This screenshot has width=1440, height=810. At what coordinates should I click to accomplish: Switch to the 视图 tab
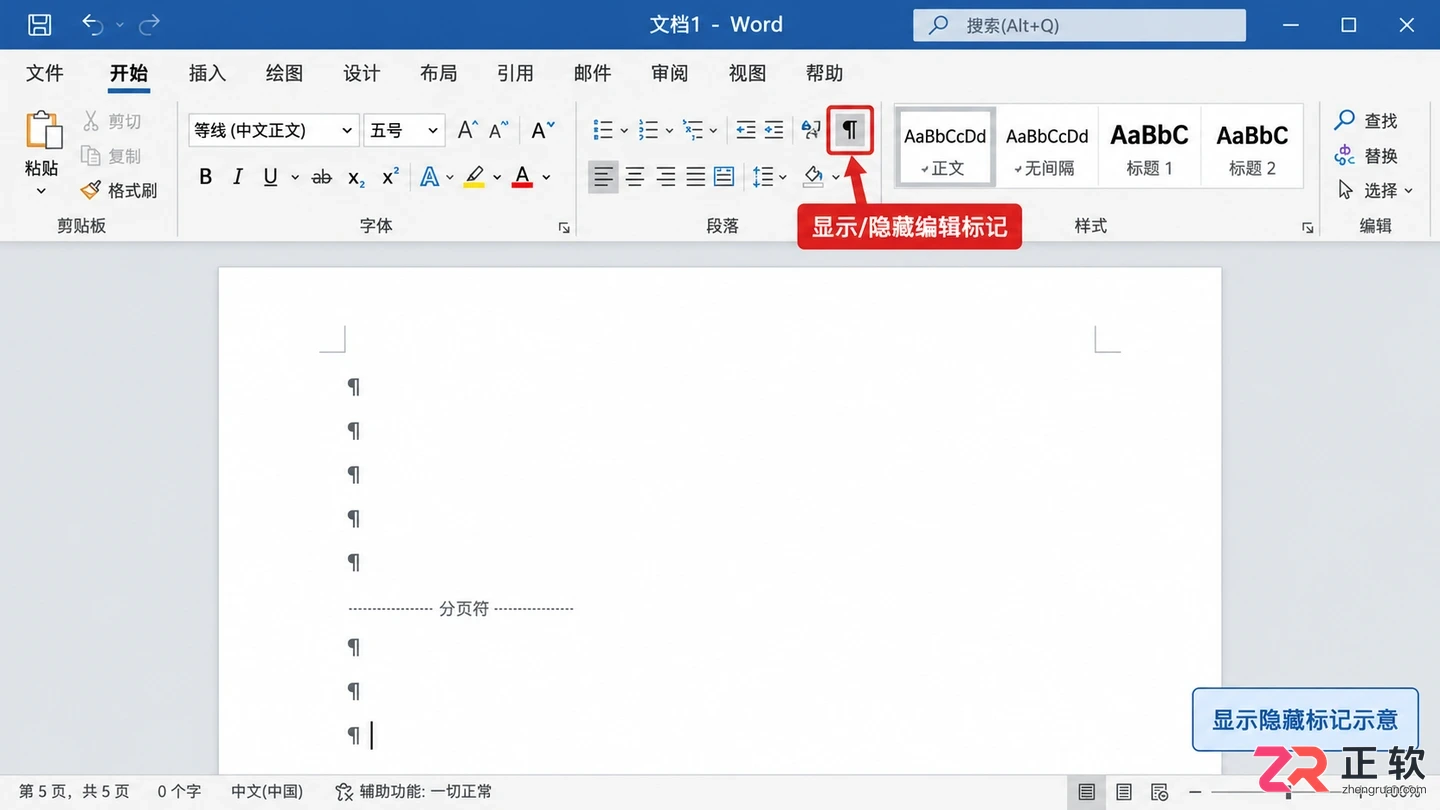point(747,73)
